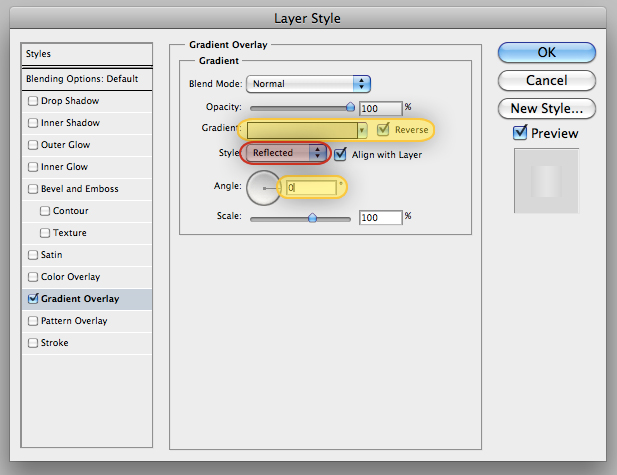Click the angle dial control
Viewport: 617px width, 475px height.
tap(263, 188)
